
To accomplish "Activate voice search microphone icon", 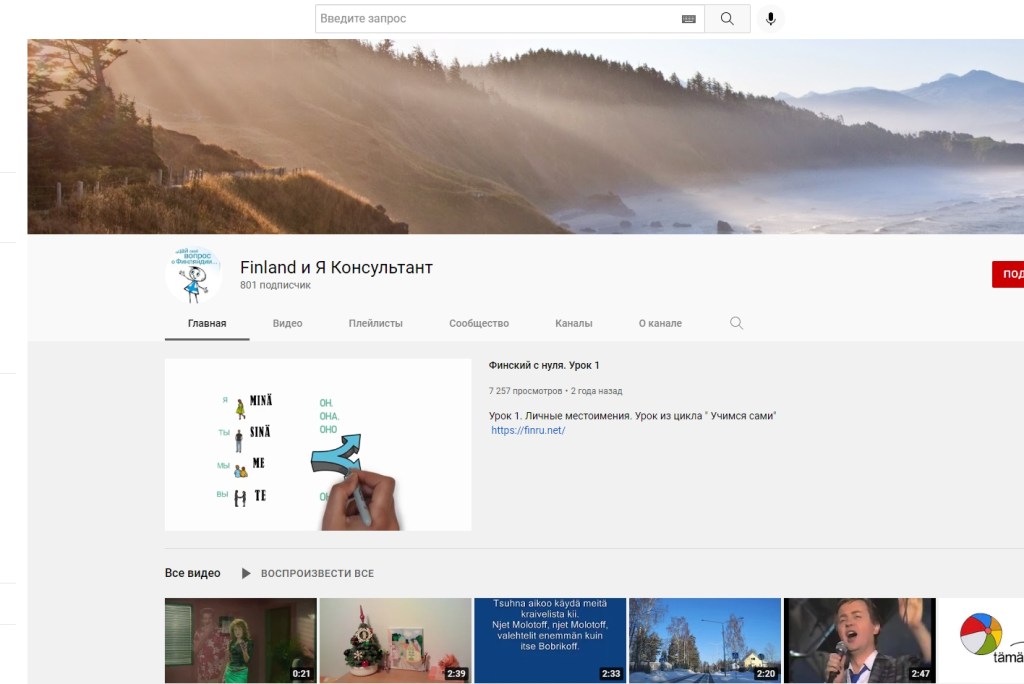I will click(x=770, y=19).
